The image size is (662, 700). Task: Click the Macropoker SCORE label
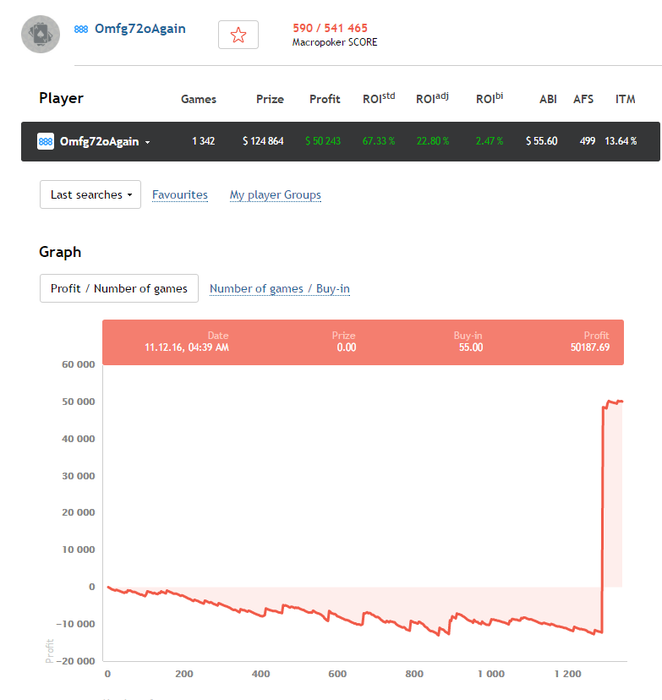point(334,42)
